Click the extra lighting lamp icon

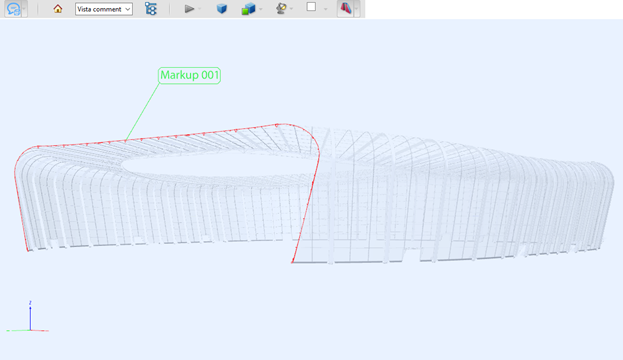point(281,8)
